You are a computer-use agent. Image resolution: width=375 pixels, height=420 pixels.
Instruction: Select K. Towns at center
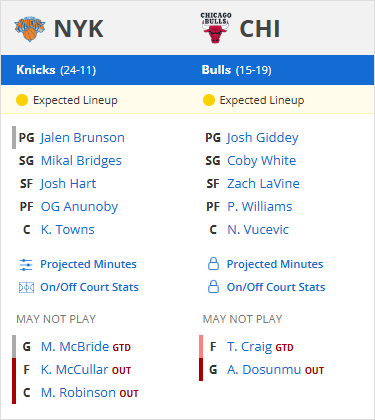pyautogui.click(x=68, y=229)
